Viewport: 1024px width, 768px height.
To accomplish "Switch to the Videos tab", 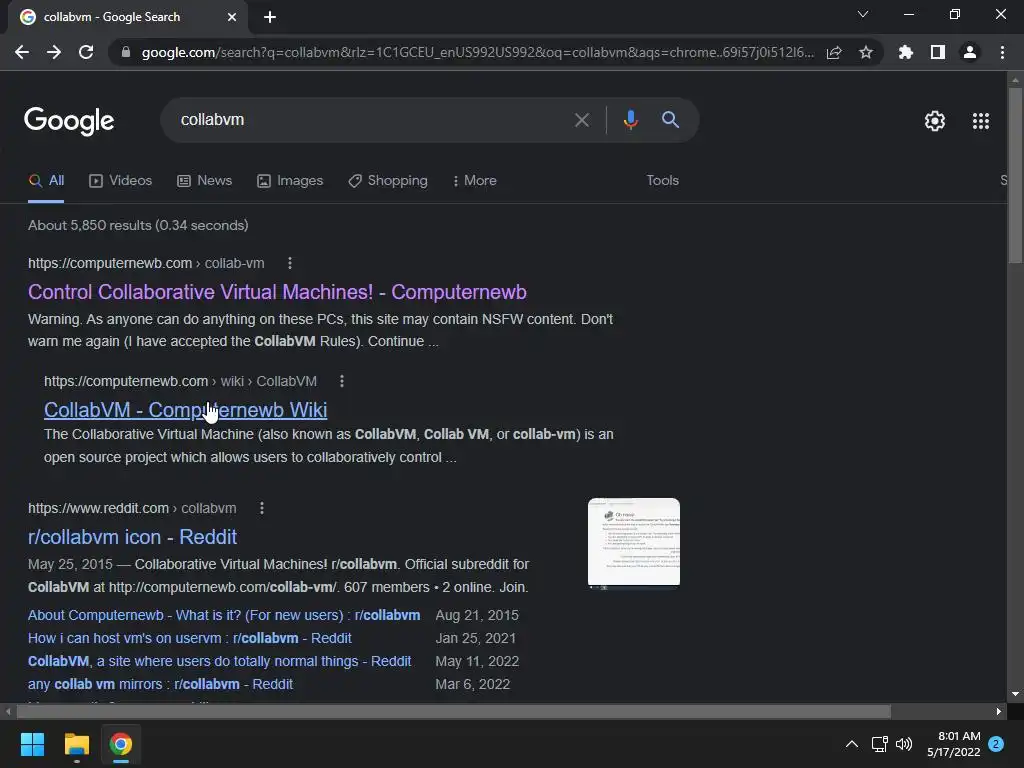I will [x=120, y=181].
